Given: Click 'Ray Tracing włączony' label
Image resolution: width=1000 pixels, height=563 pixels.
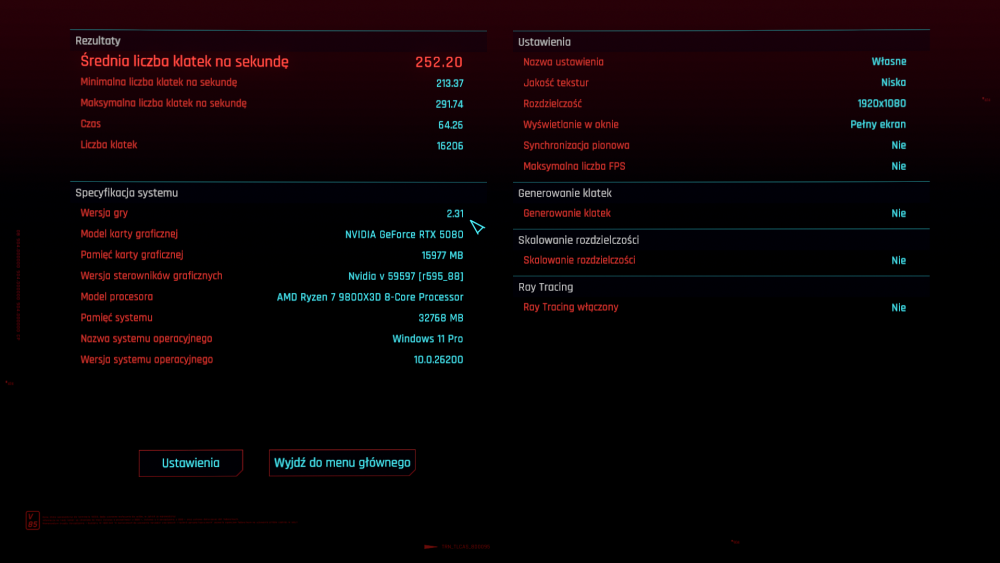Looking at the screenshot, I should [570, 307].
